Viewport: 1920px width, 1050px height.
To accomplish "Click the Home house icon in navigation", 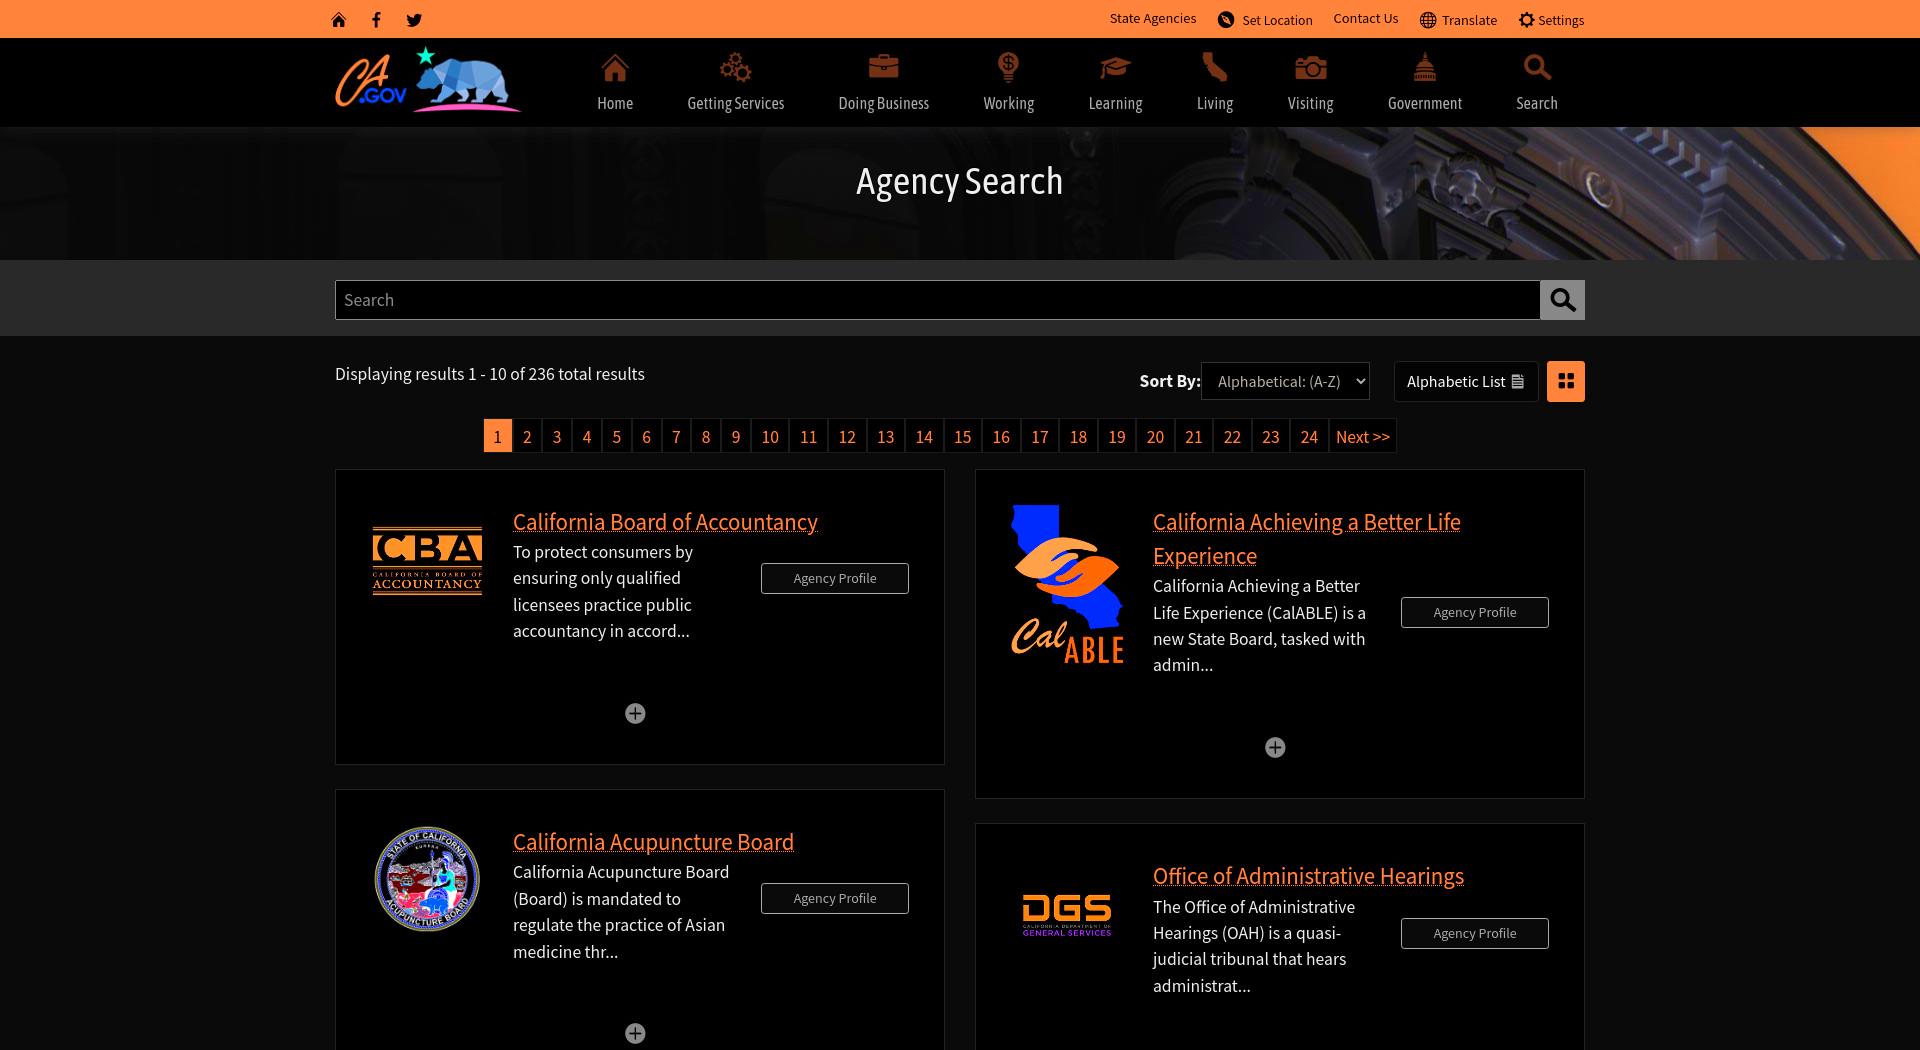I will [x=615, y=68].
